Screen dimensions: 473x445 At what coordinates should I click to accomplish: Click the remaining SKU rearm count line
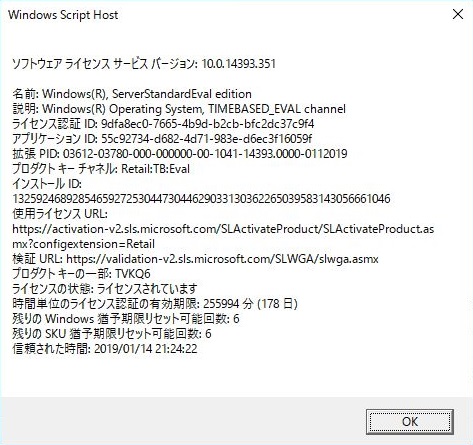112,334
